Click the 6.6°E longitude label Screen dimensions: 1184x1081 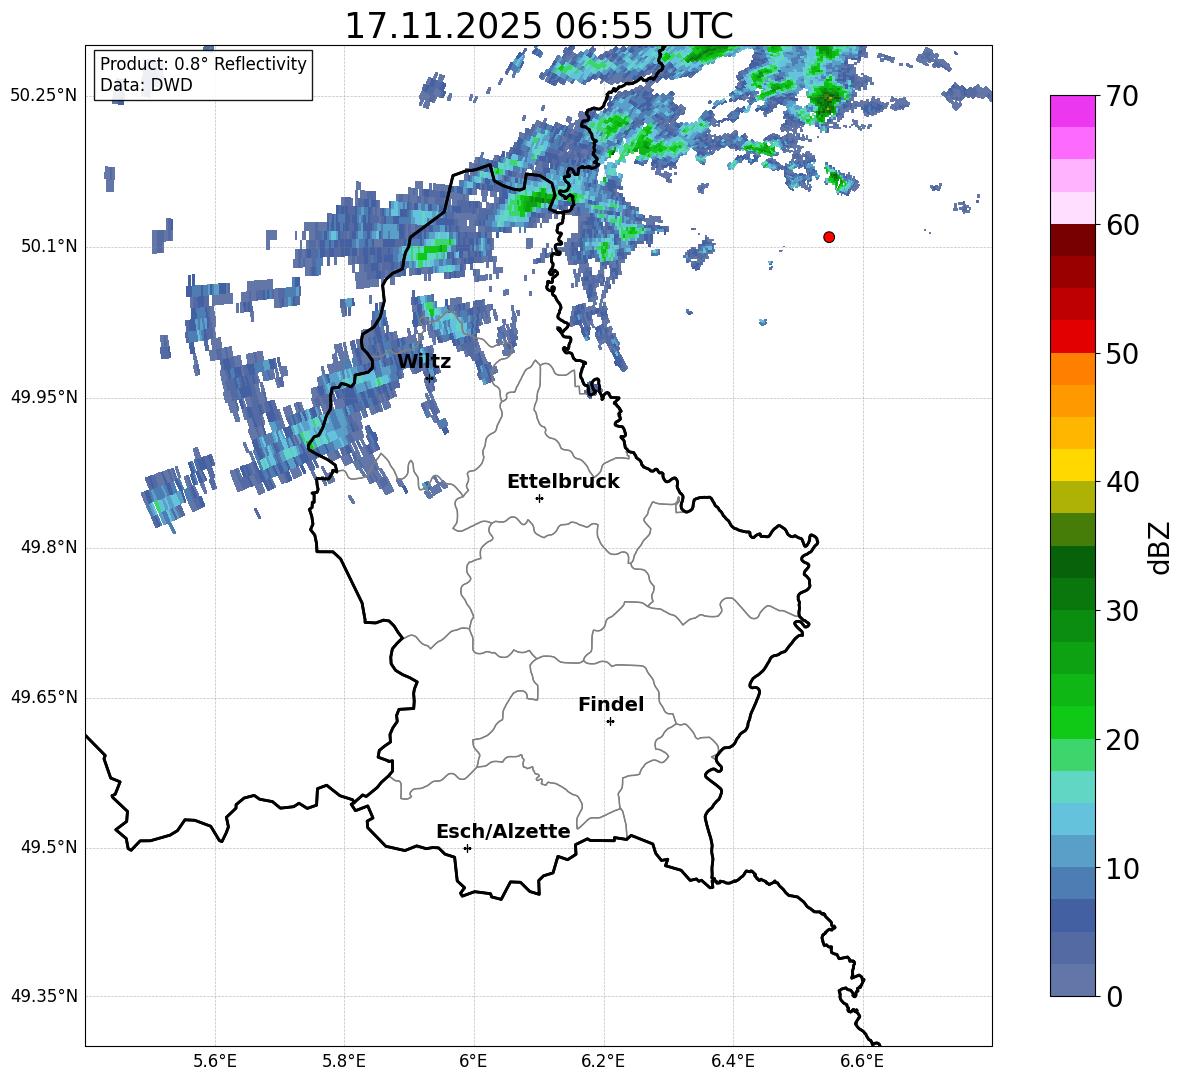point(862,1061)
